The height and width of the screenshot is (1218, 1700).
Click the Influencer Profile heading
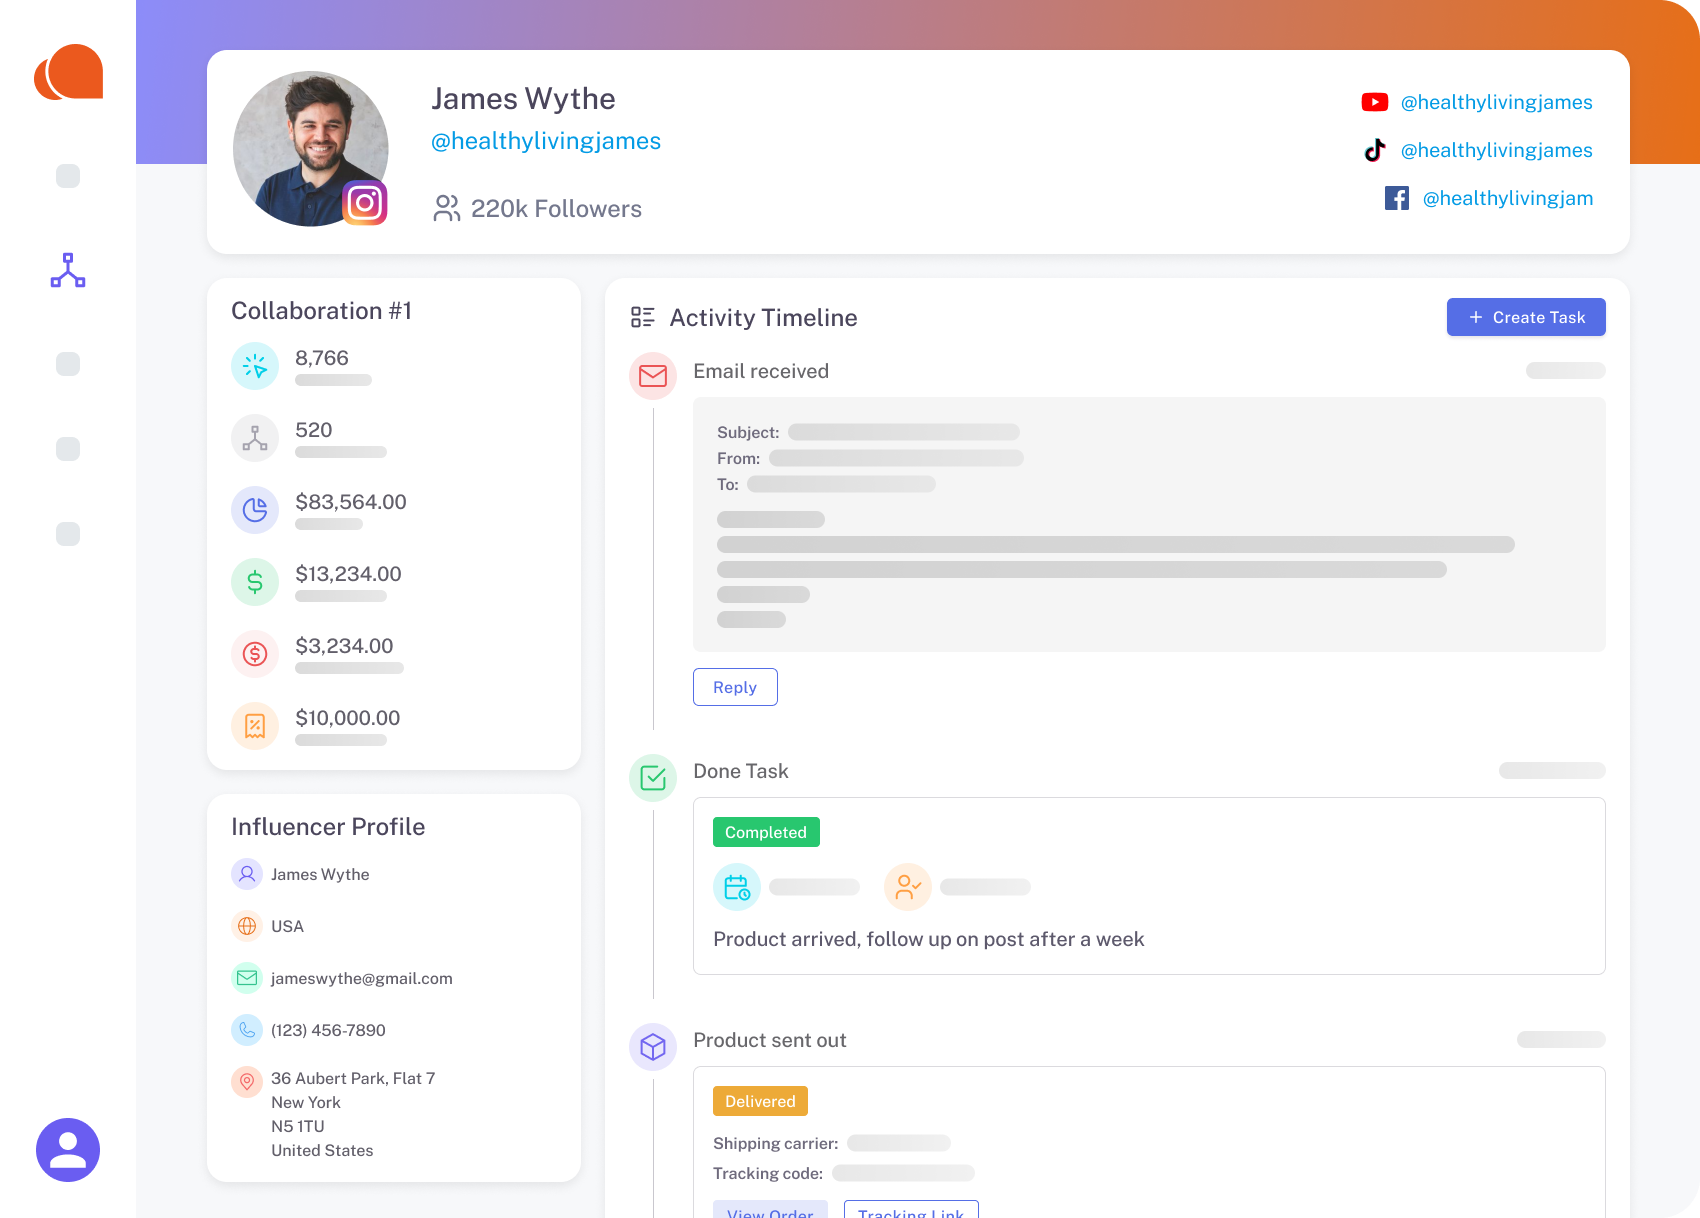click(x=328, y=827)
